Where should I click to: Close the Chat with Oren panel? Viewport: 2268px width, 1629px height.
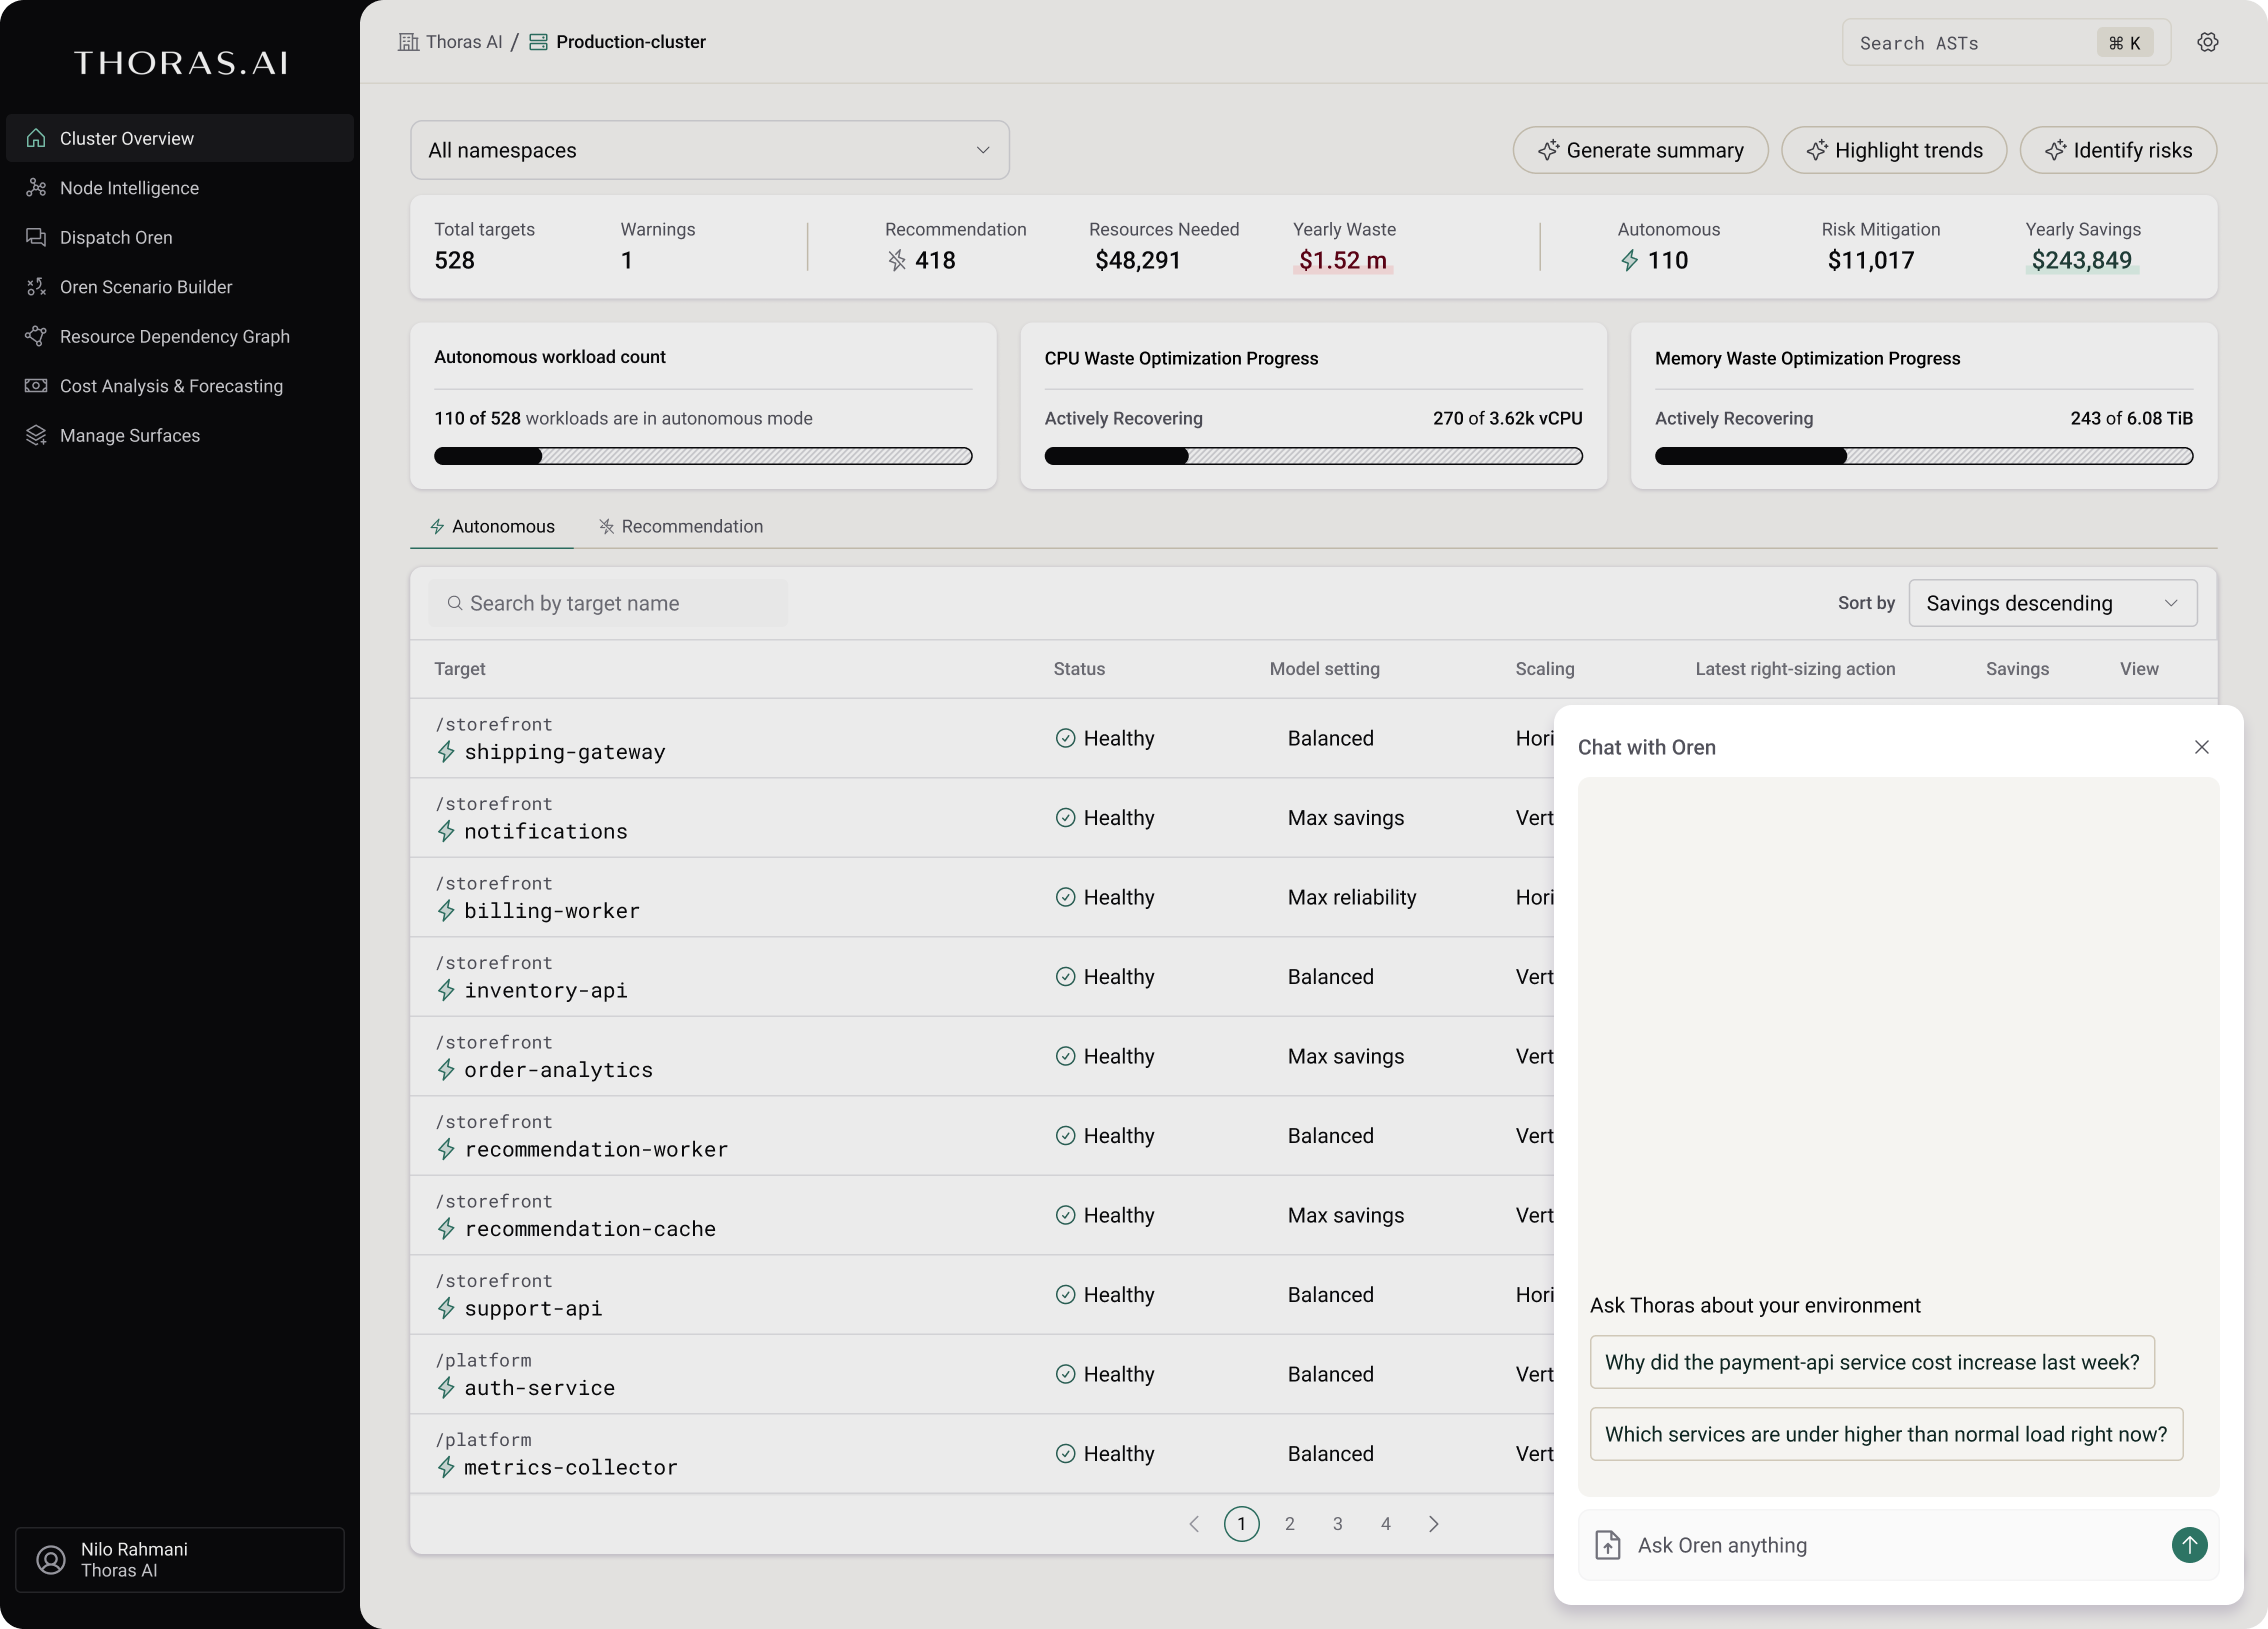(2202, 747)
